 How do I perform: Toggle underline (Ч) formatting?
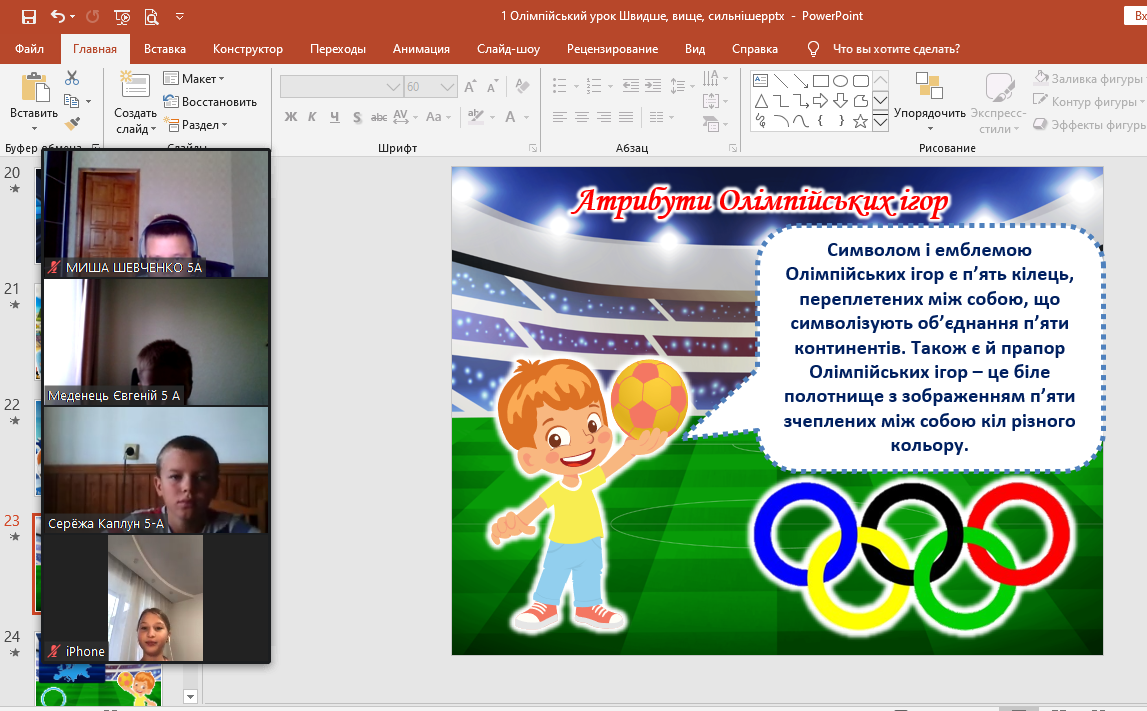click(334, 117)
